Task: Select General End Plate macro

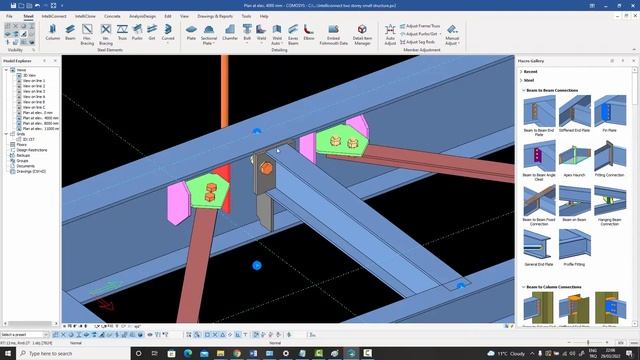Action: click(538, 248)
